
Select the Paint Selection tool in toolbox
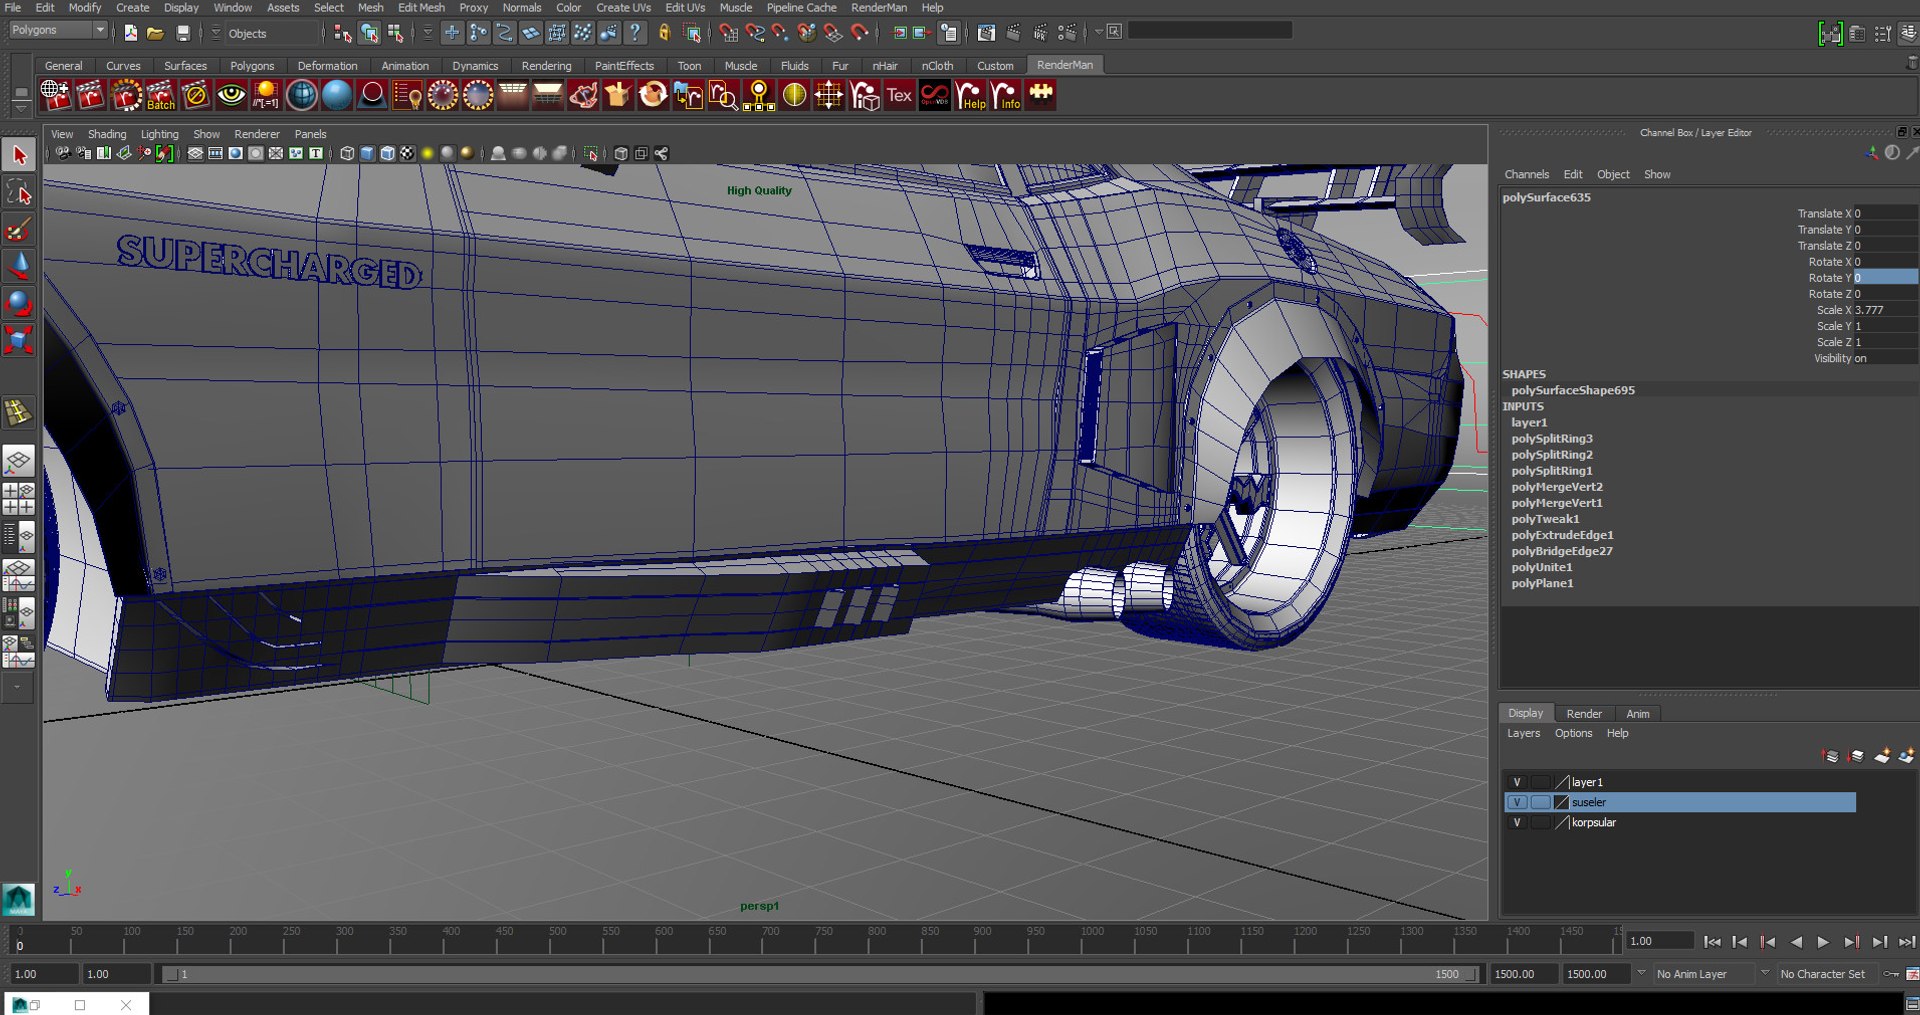pyautogui.click(x=19, y=229)
